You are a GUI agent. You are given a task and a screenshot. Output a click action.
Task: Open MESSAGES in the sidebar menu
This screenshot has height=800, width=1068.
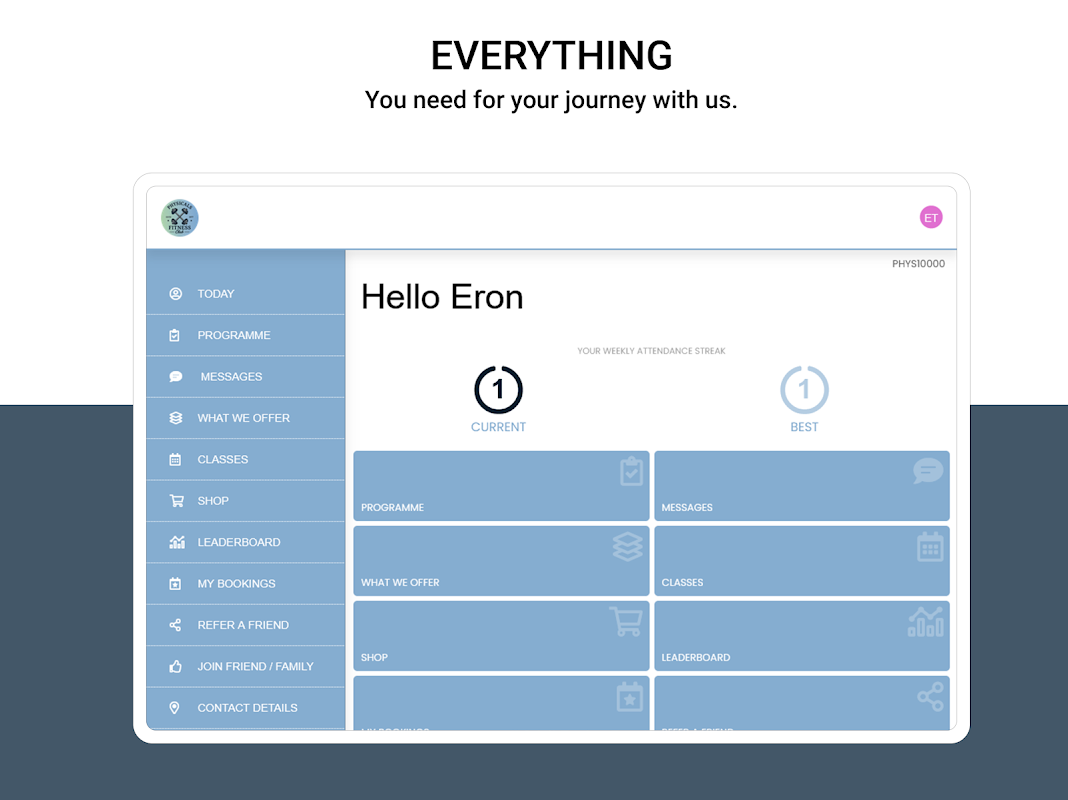coord(246,377)
